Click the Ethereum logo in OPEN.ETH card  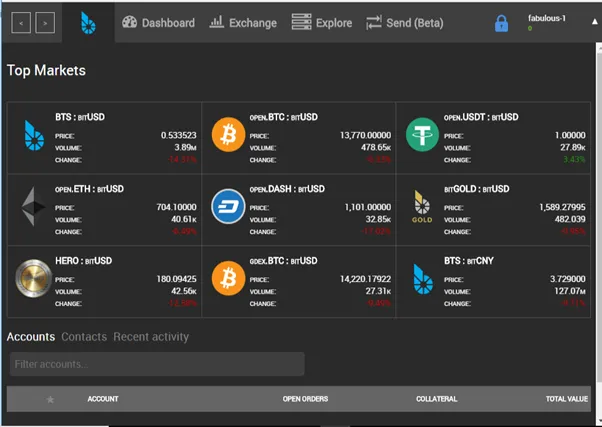(x=33, y=207)
